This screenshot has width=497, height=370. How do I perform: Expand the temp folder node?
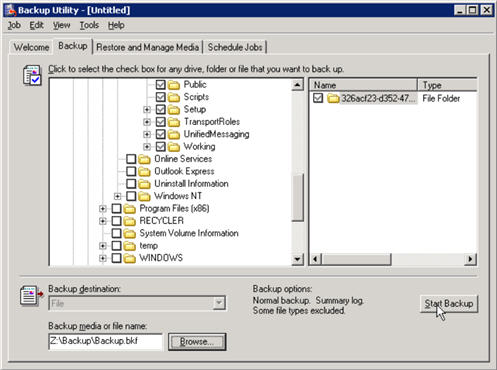(x=103, y=246)
